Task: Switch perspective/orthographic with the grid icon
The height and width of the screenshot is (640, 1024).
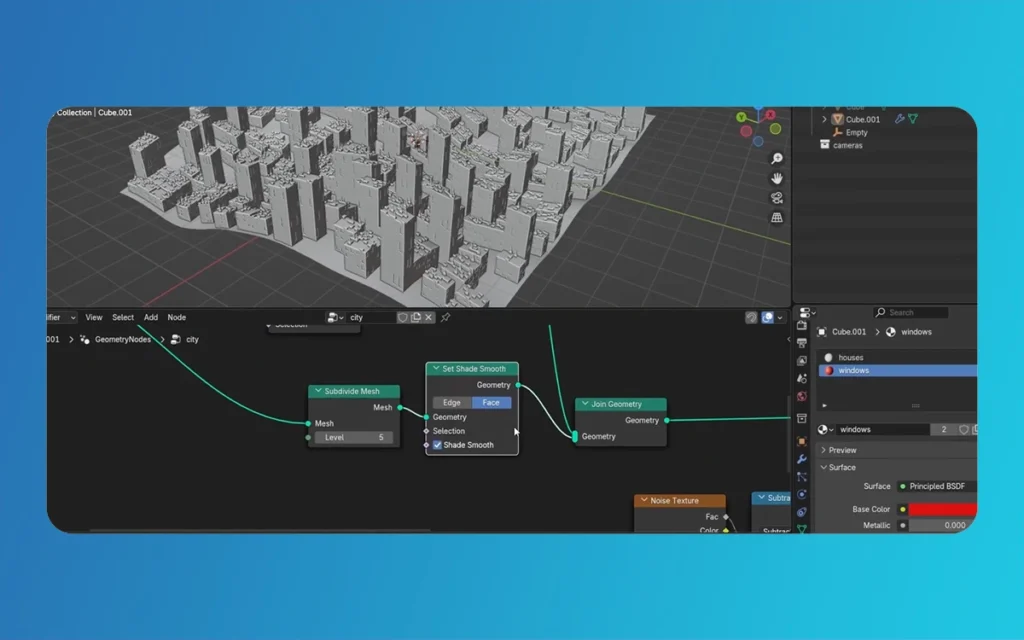Action: point(776,217)
